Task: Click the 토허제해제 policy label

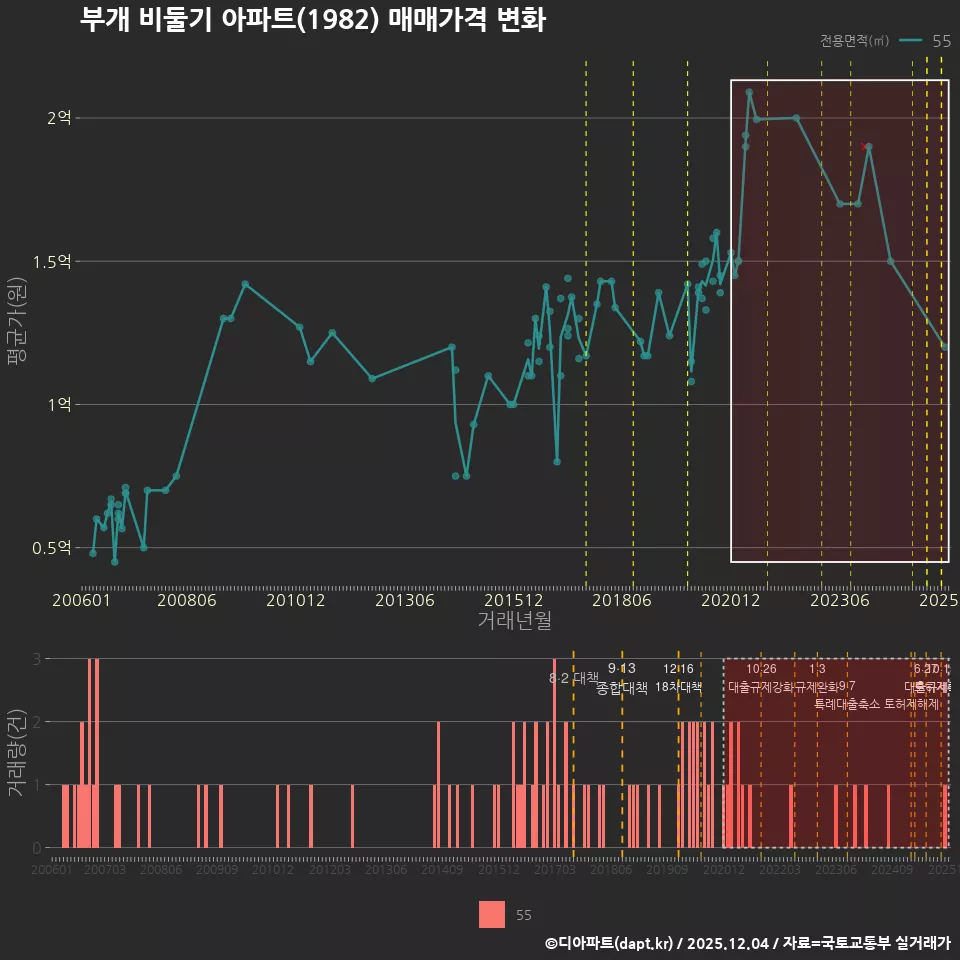Action: (x=911, y=704)
